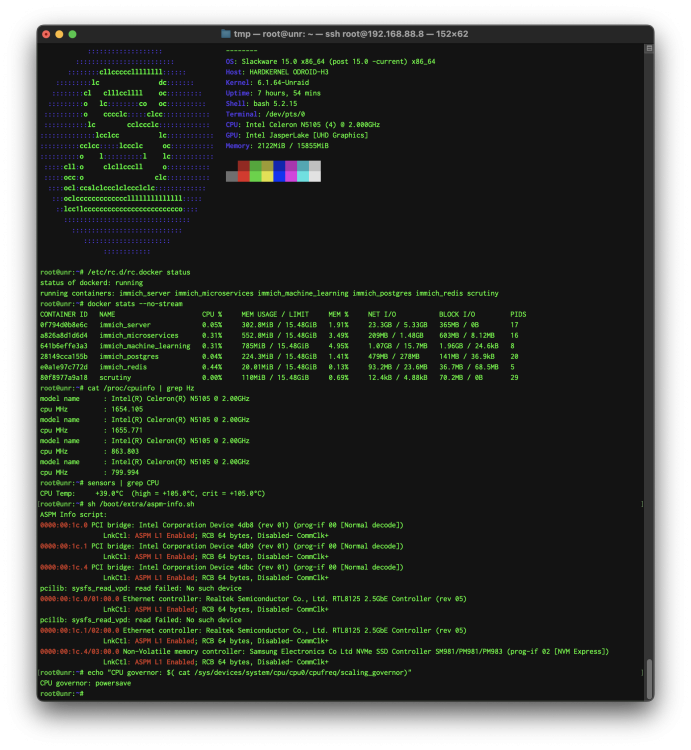Click the yellow minimize window button
The height and width of the screenshot is (750, 691).
[x=59, y=34]
